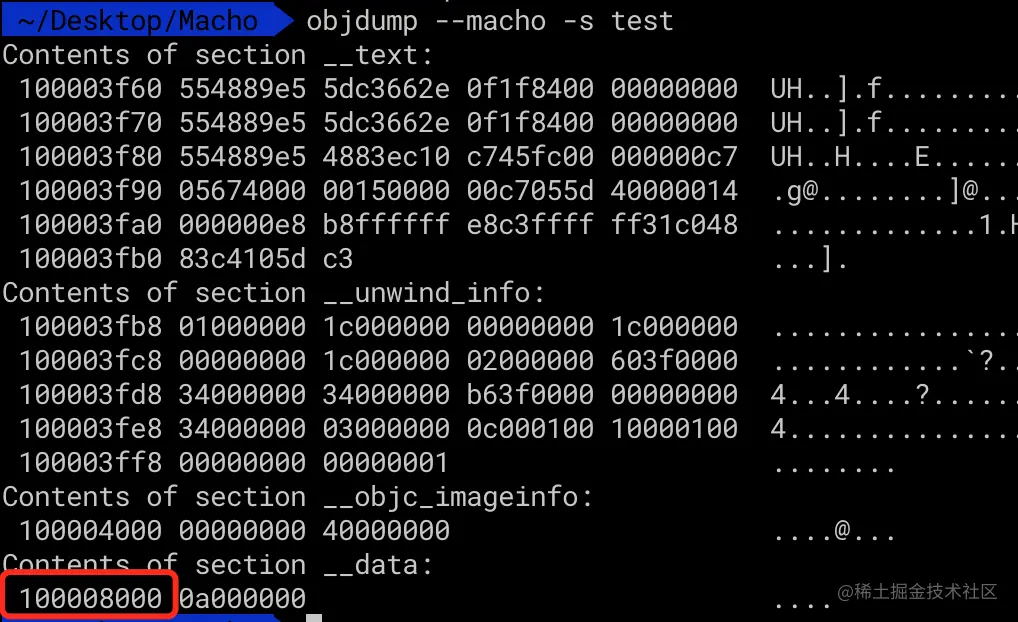The image size is (1018, 622).
Task: Click the objdump --macho -s test command
Action: tap(490, 20)
